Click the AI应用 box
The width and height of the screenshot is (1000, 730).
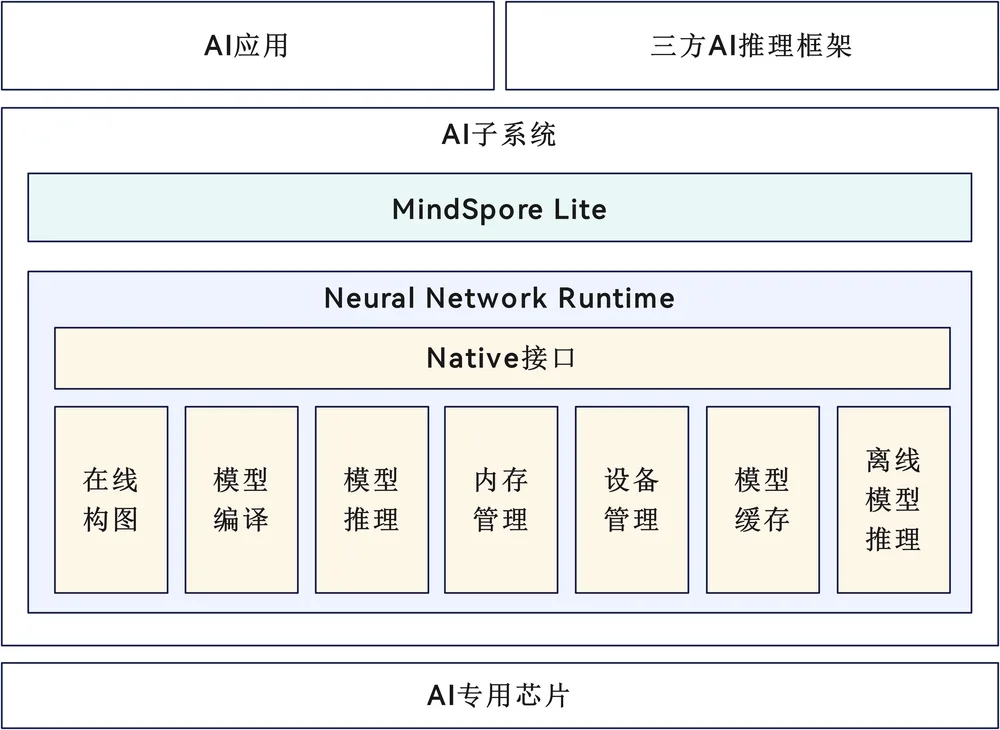click(247, 45)
